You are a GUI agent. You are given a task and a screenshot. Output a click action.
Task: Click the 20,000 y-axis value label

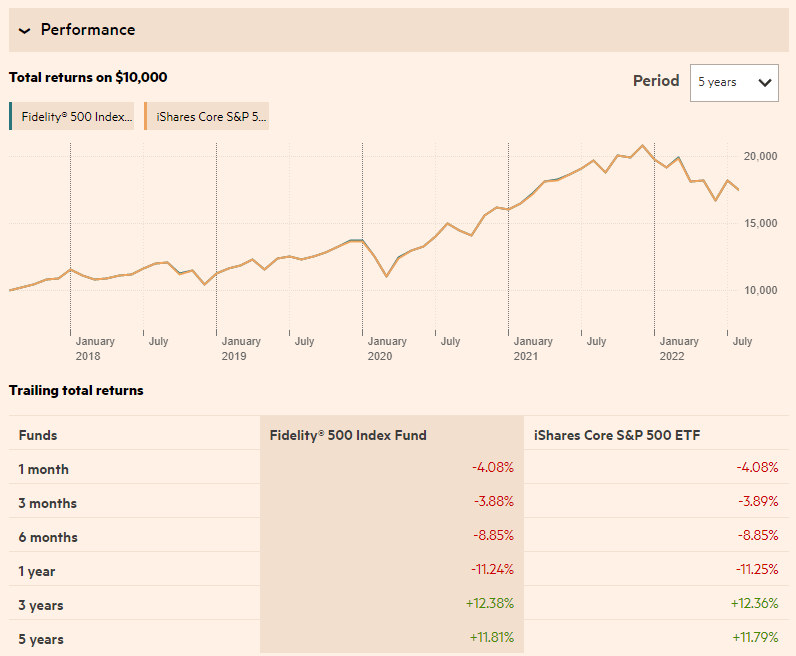[761, 156]
